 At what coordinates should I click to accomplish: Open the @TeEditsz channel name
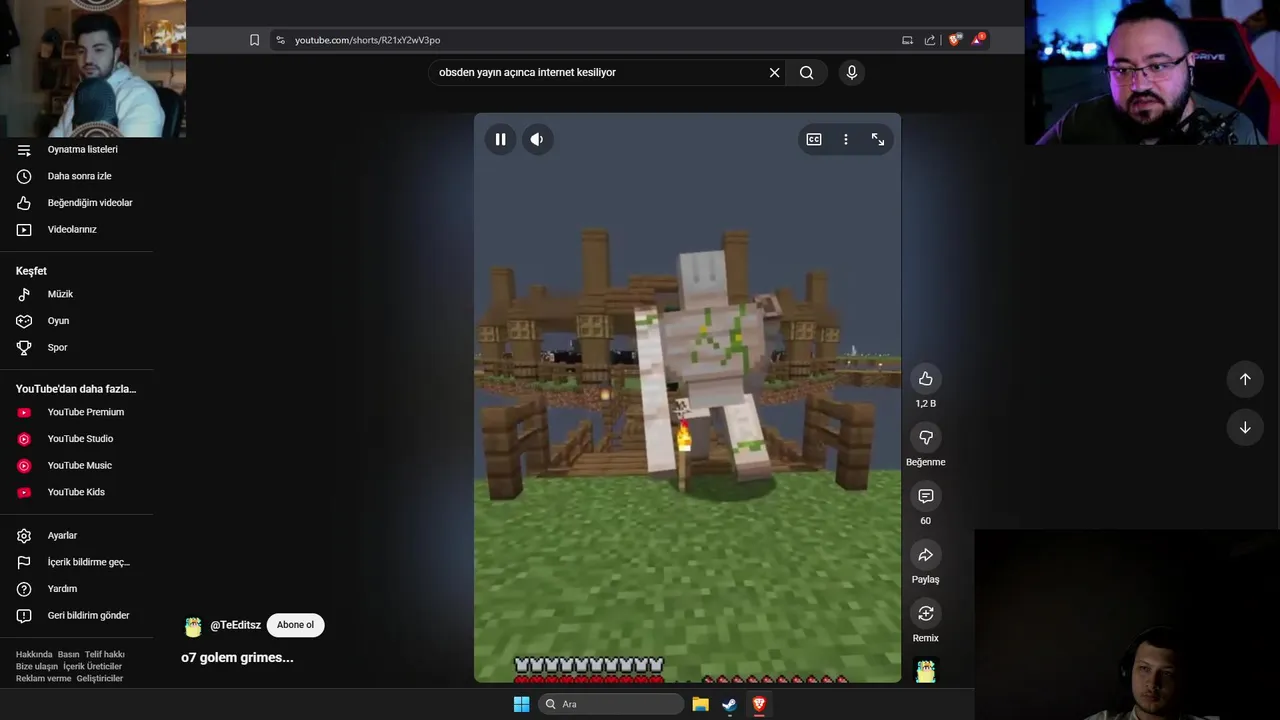click(235, 625)
